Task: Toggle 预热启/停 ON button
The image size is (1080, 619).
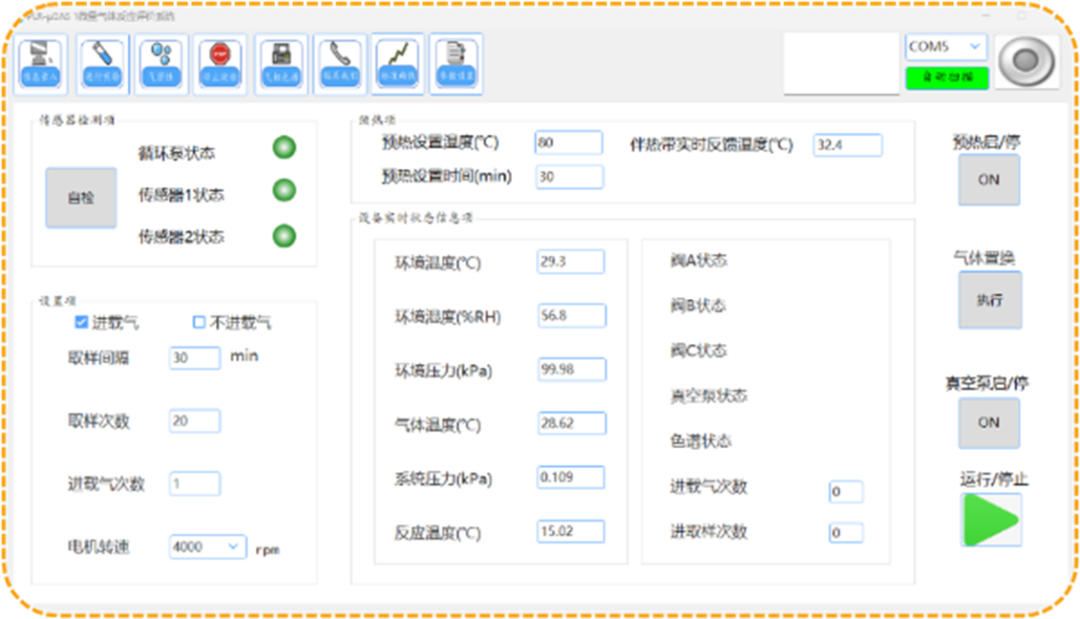Action: pos(988,180)
